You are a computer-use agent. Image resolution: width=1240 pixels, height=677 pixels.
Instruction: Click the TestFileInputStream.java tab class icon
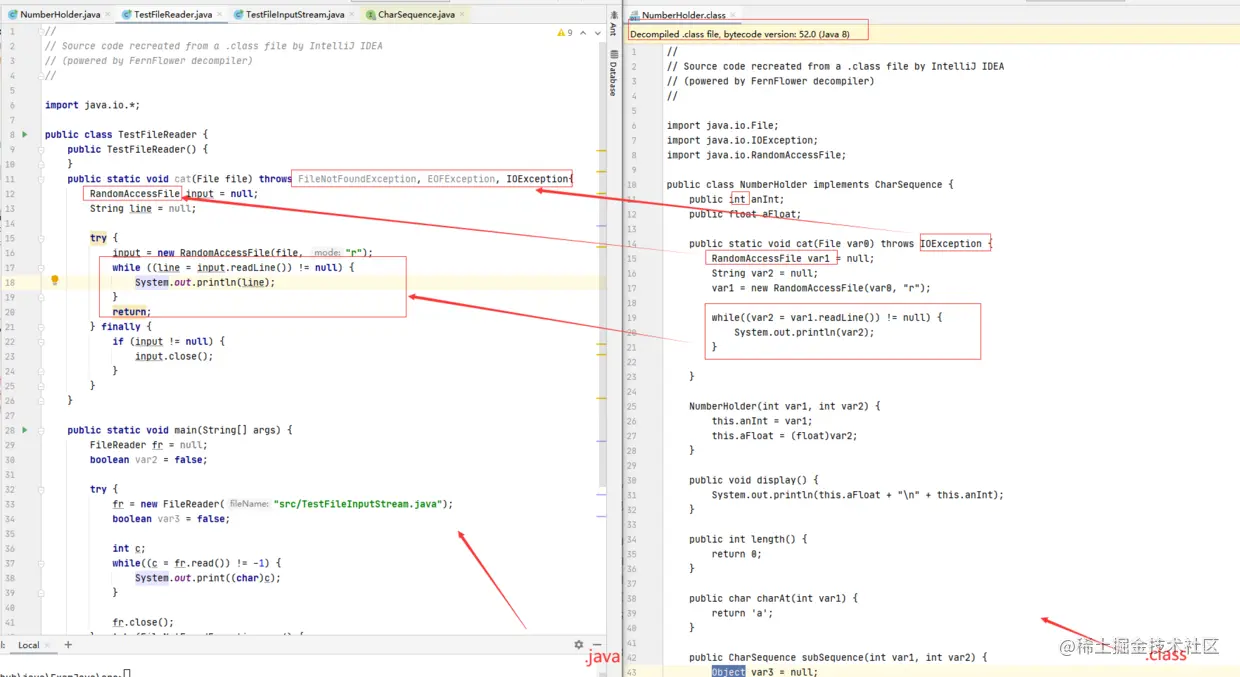[238, 15]
